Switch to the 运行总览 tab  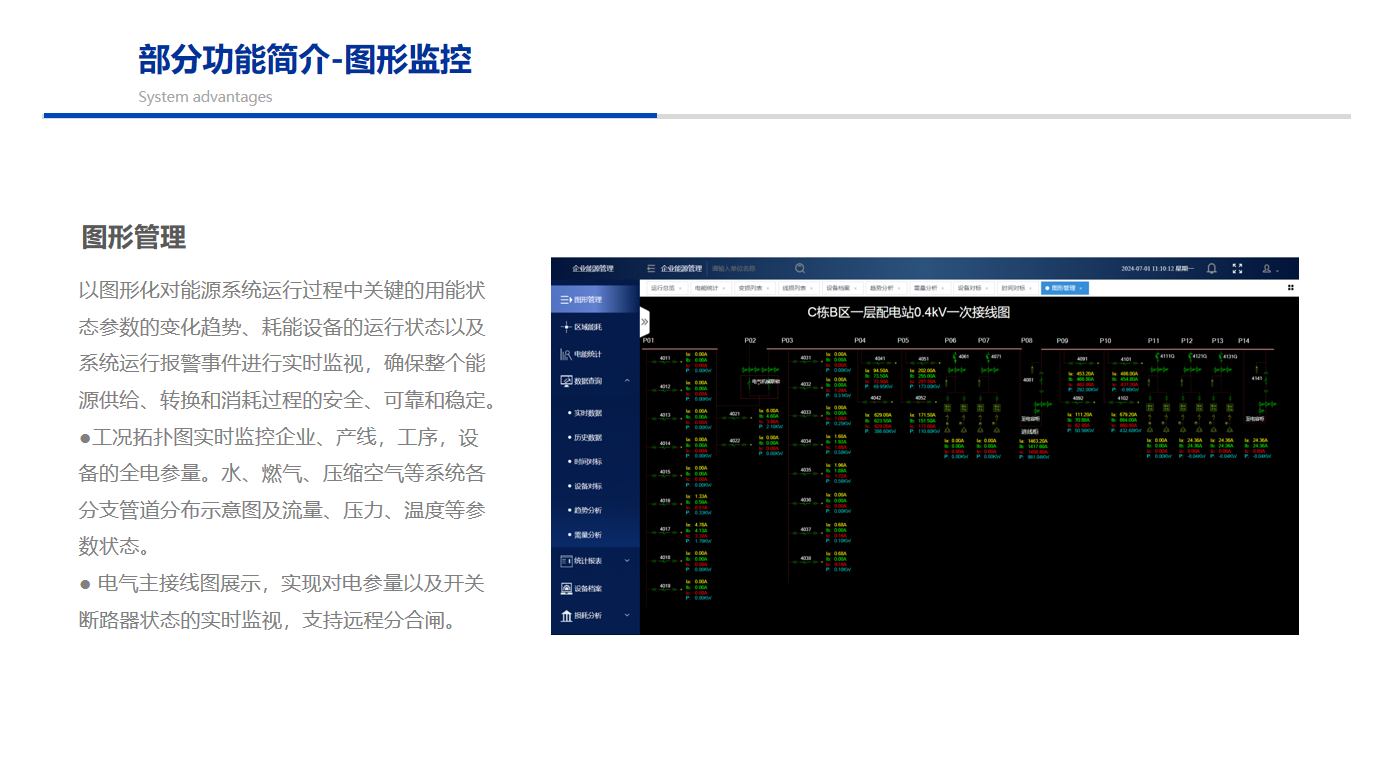coord(663,288)
